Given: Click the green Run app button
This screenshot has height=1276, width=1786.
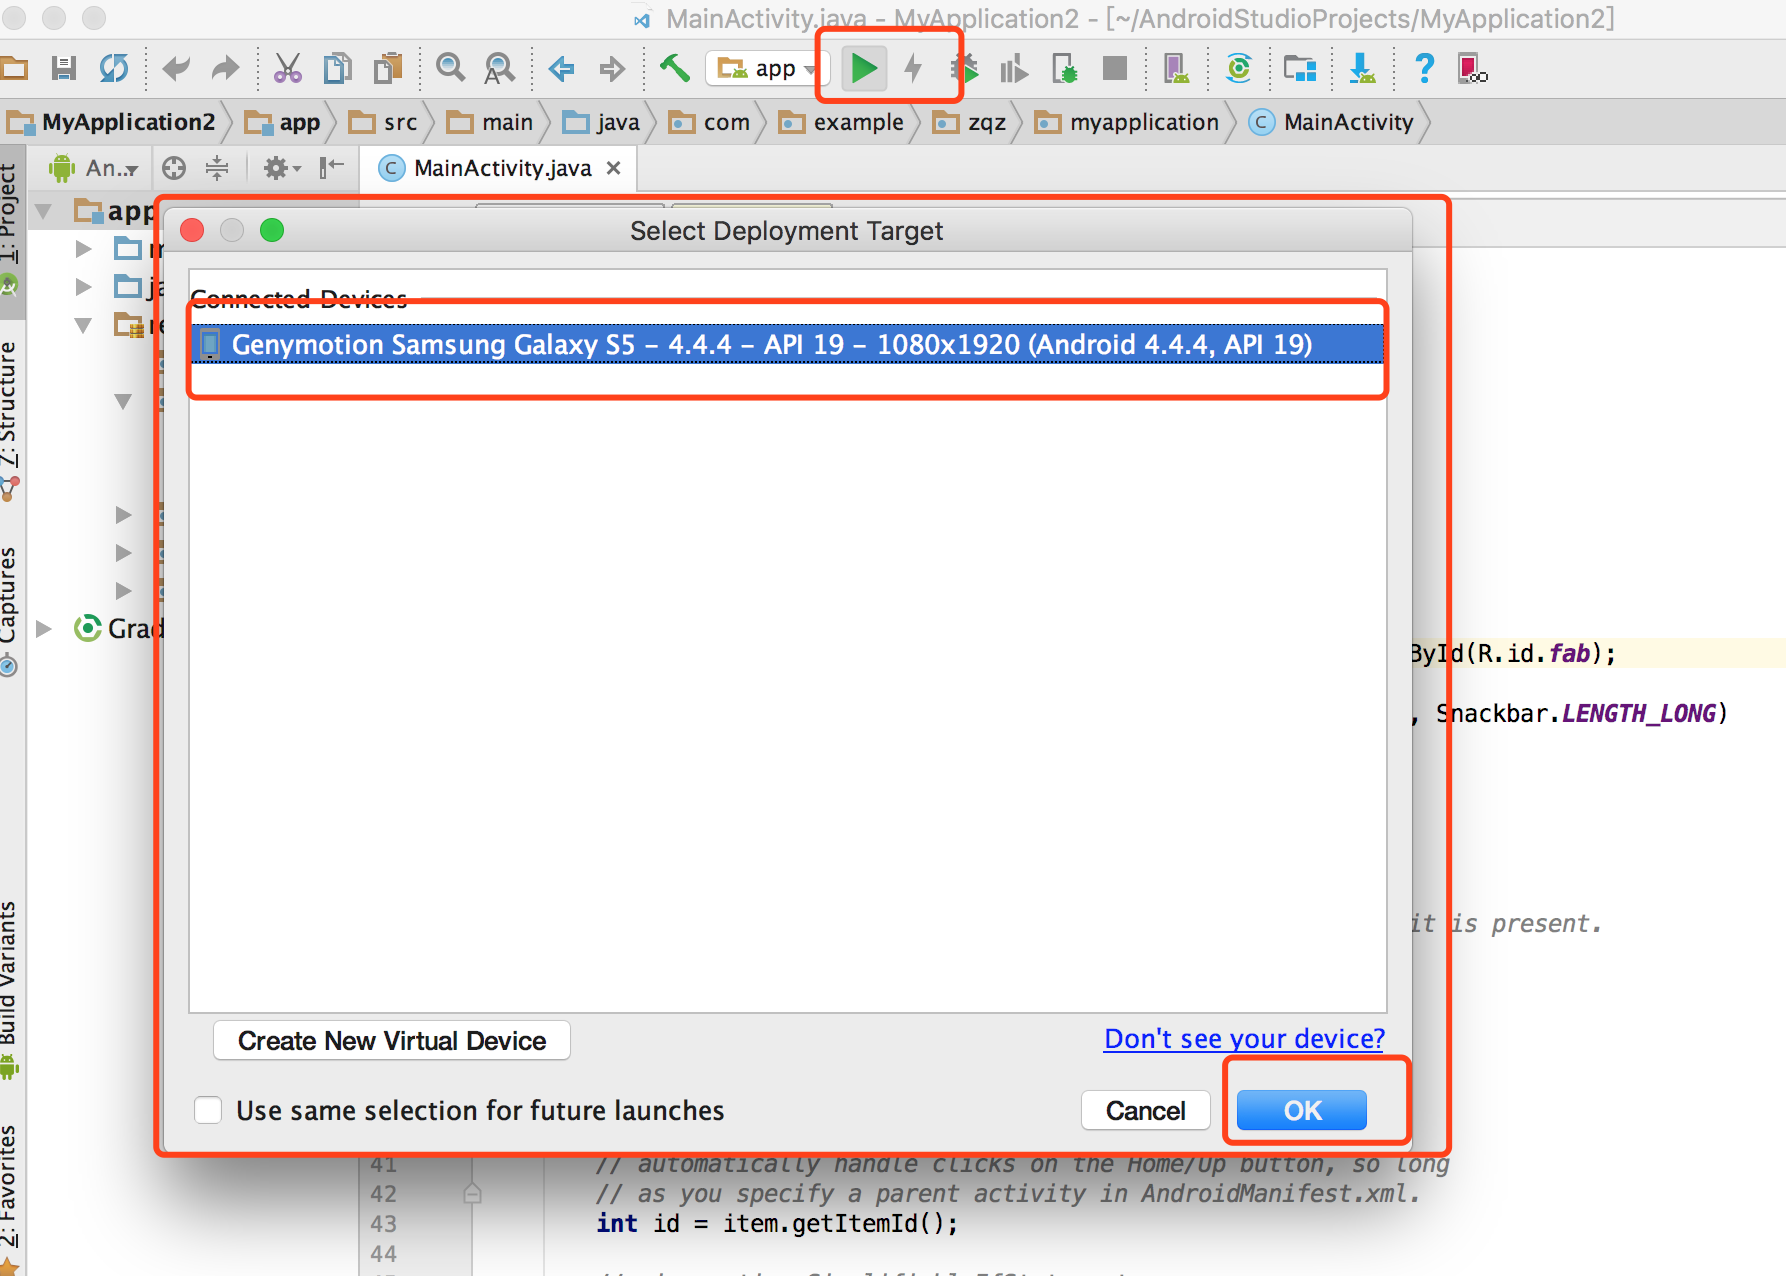Looking at the screenshot, I should coord(863,69).
